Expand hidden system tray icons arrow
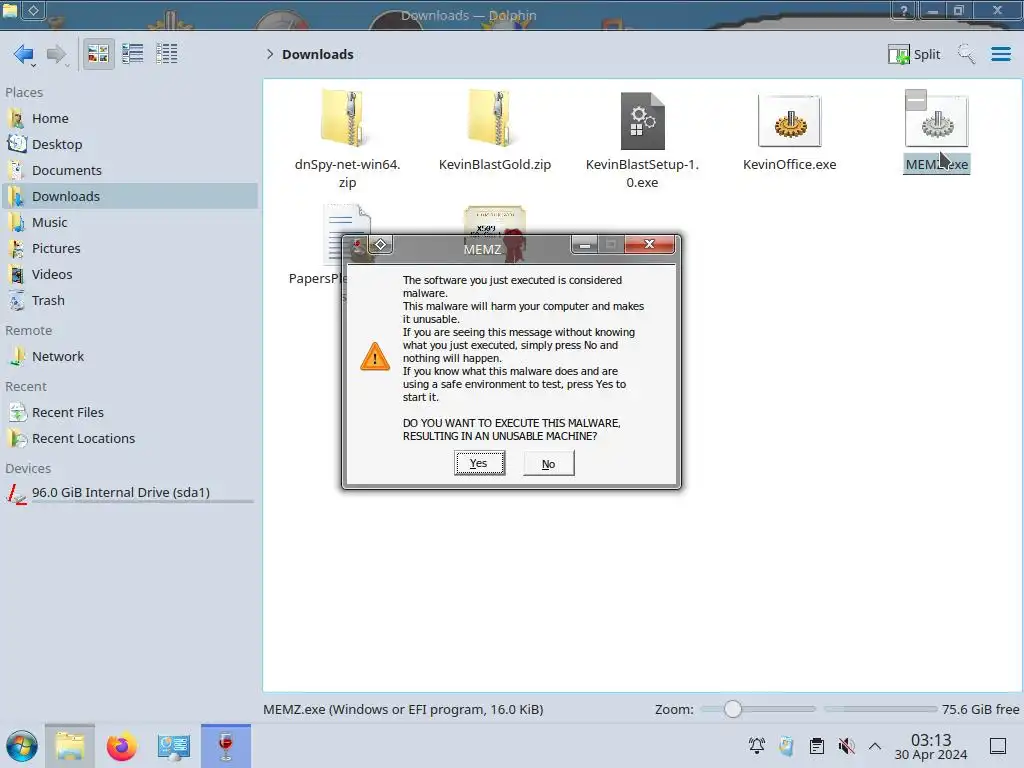Screen dimensions: 1024x768 tap(875, 746)
